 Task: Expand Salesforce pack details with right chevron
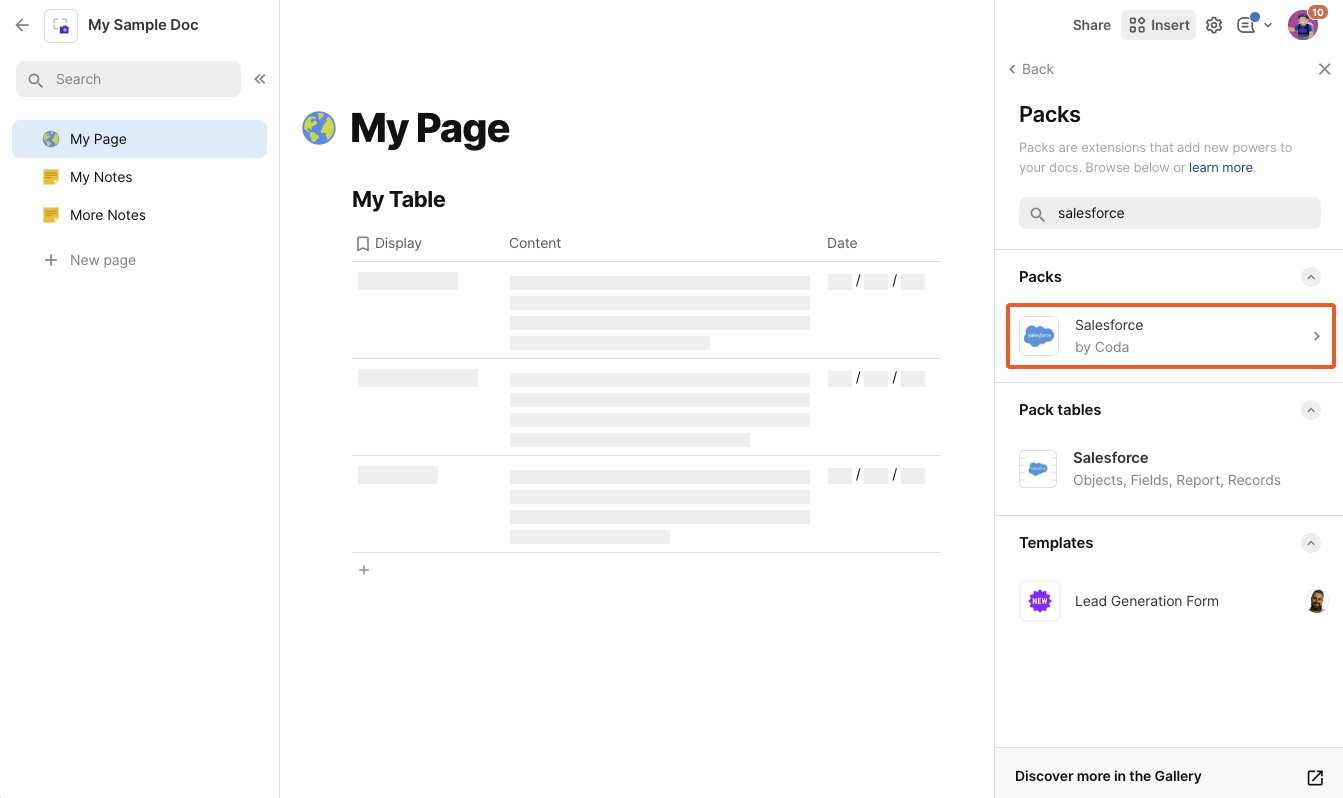coord(1316,336)
